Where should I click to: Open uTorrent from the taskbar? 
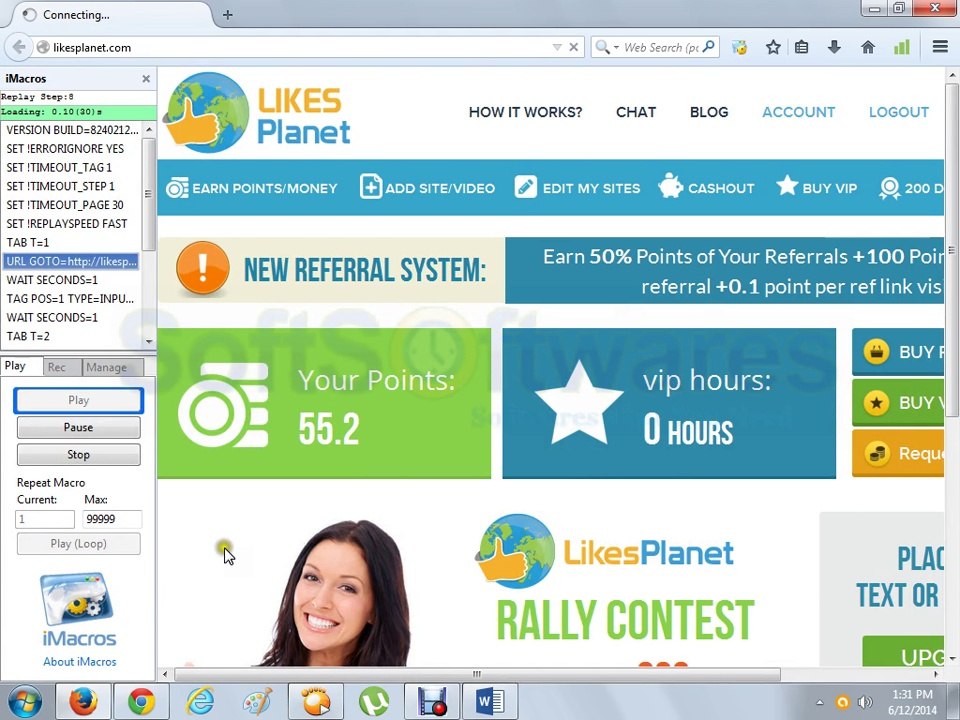[x=374, y=702]
